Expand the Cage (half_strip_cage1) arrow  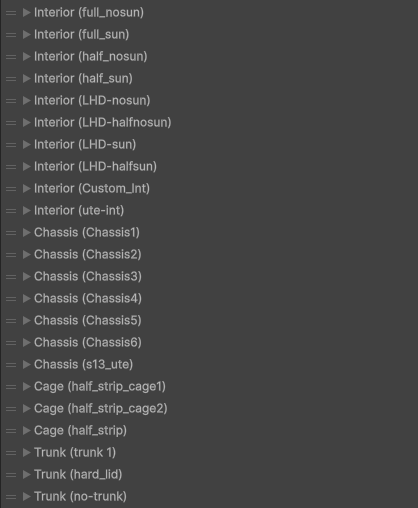click(x=27, y=386)
